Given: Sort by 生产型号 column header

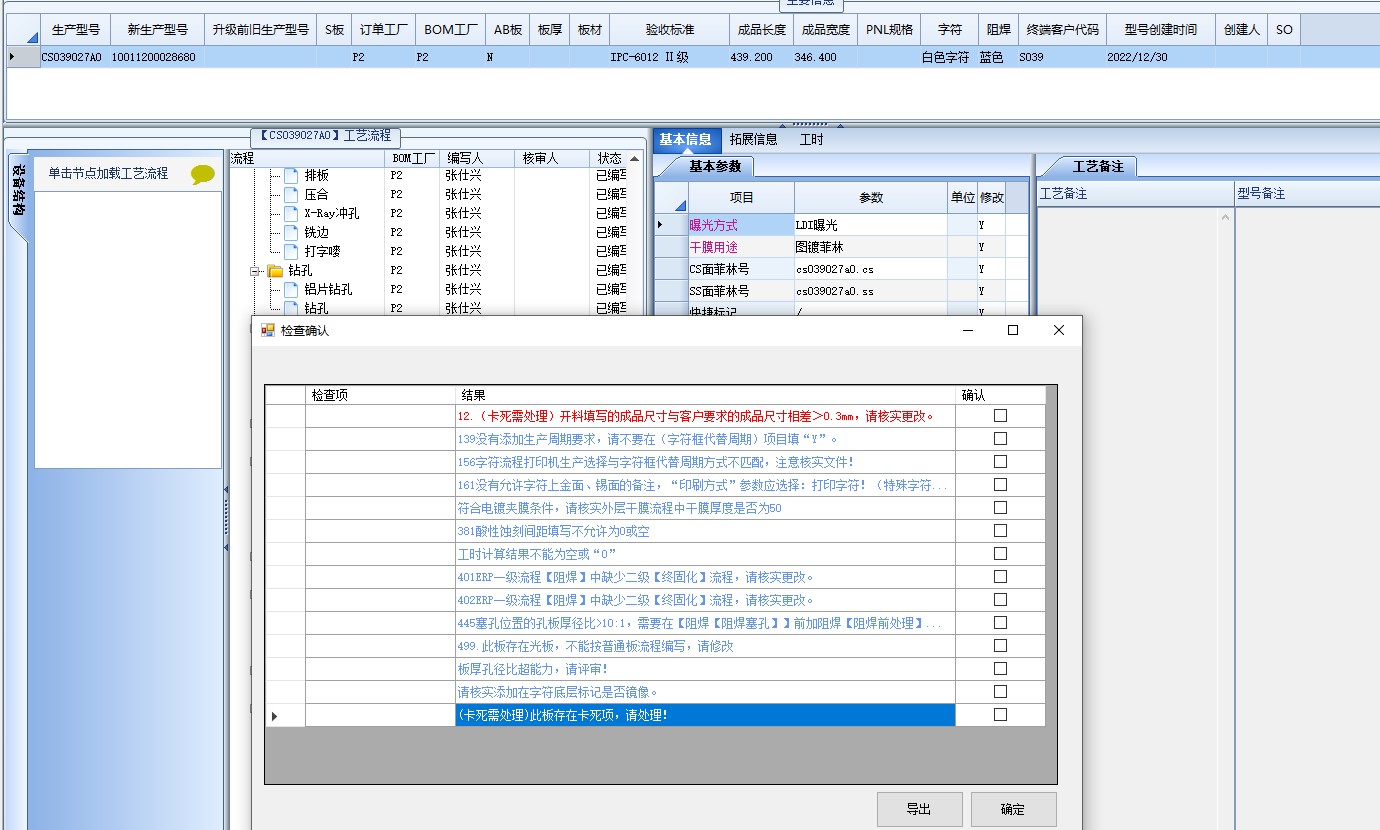Looking at the screenshot, I should click(x=75, y=30).
